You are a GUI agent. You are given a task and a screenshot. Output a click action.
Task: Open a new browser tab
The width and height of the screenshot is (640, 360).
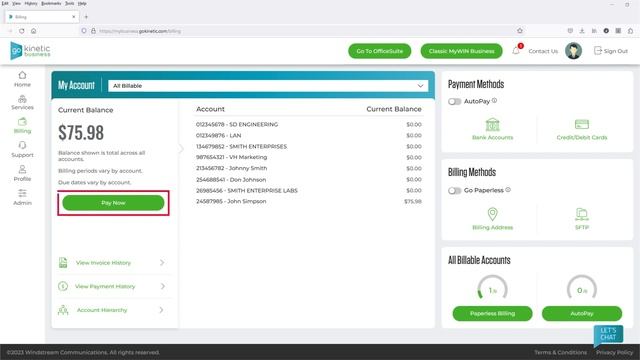86,17
